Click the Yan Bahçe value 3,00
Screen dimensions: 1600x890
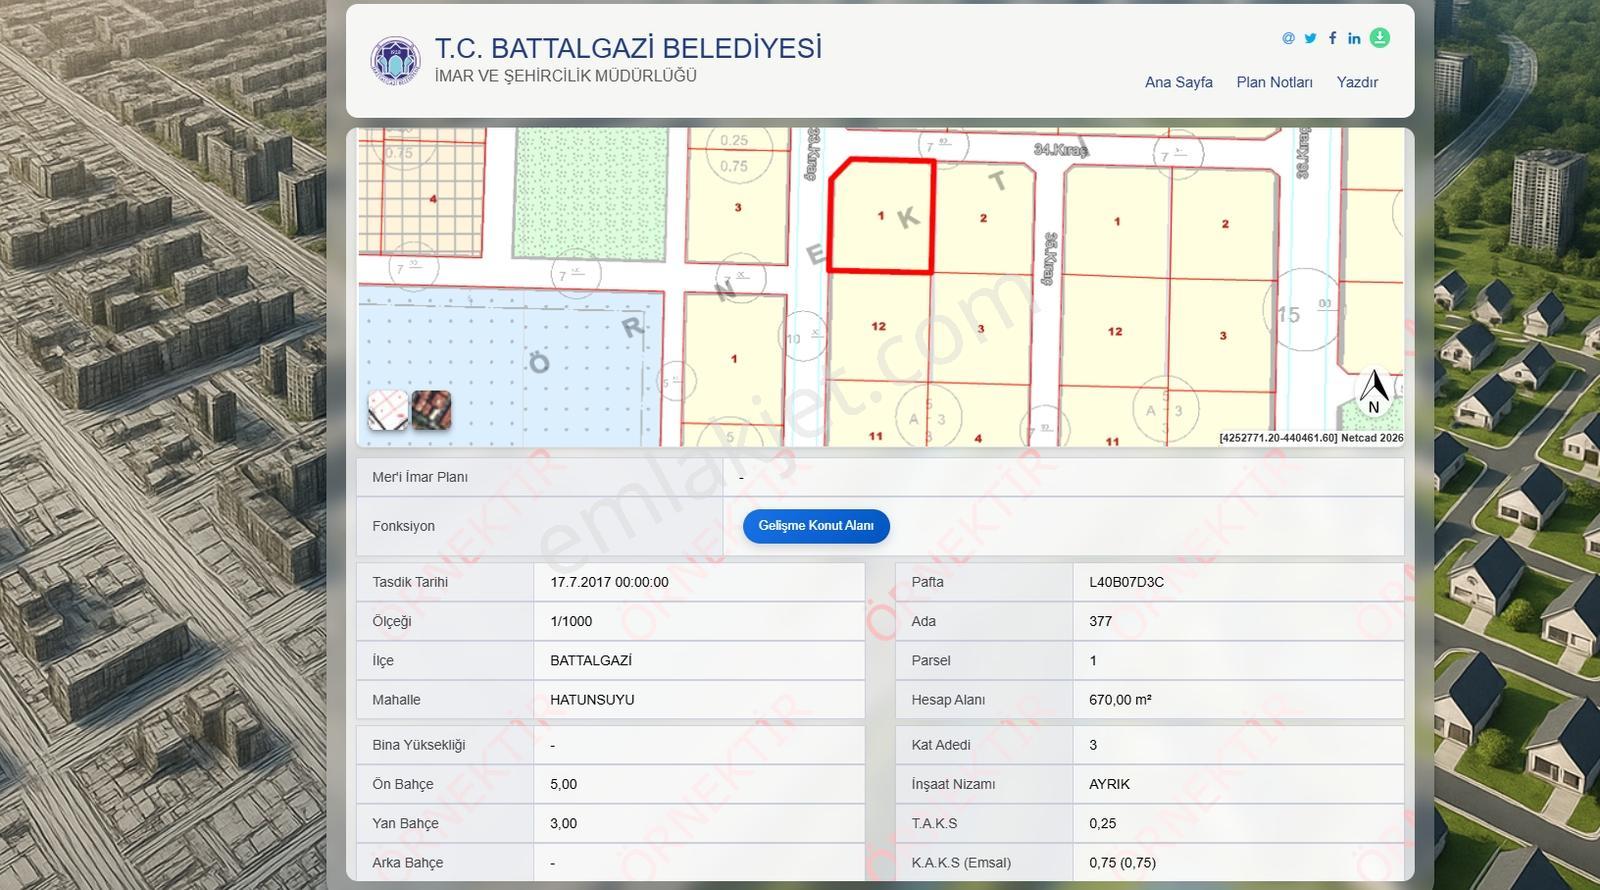click(563, 823)
